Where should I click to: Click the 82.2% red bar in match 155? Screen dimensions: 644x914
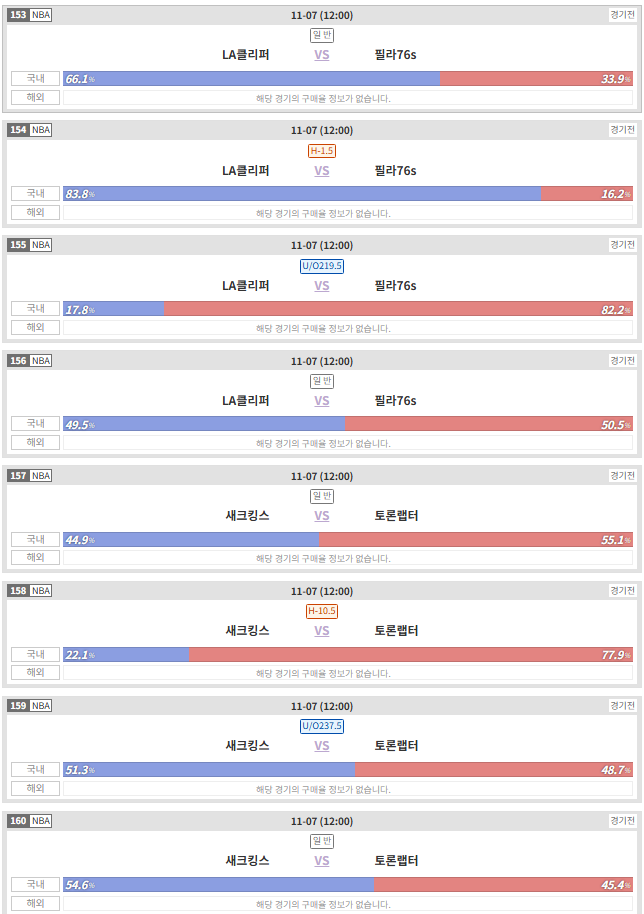399,309
